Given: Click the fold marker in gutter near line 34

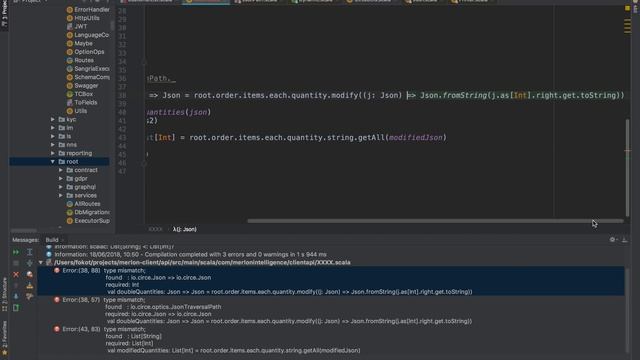Looking at the screenshot, I should [144, 62].
